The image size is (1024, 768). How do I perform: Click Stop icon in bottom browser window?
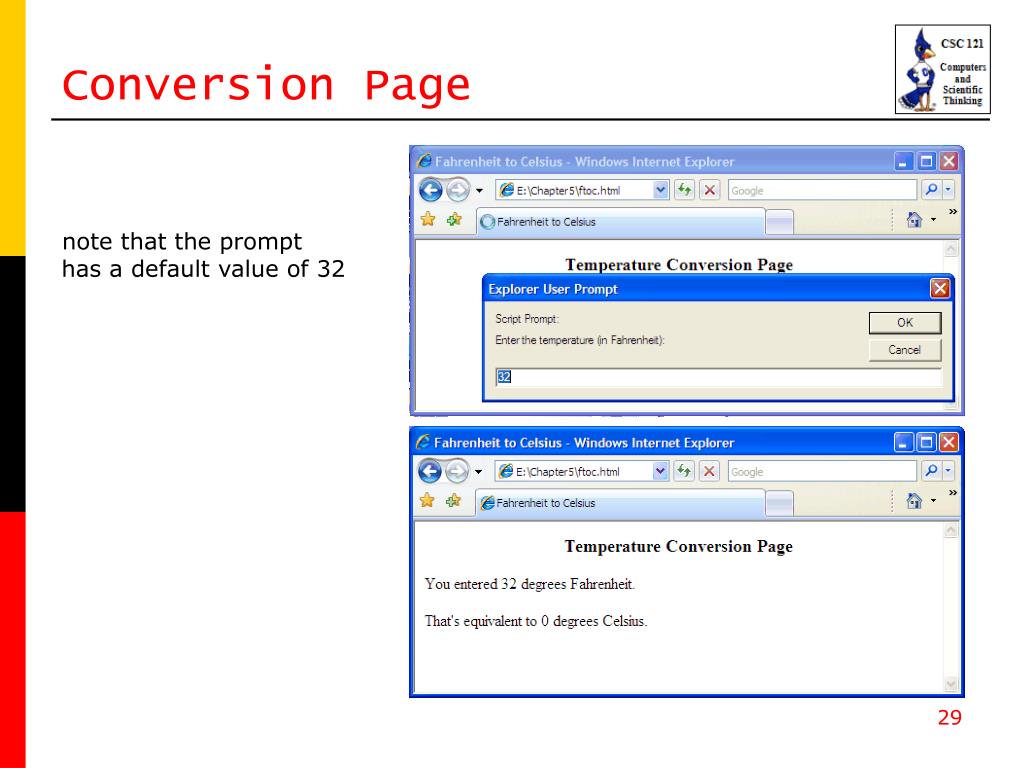709,471
